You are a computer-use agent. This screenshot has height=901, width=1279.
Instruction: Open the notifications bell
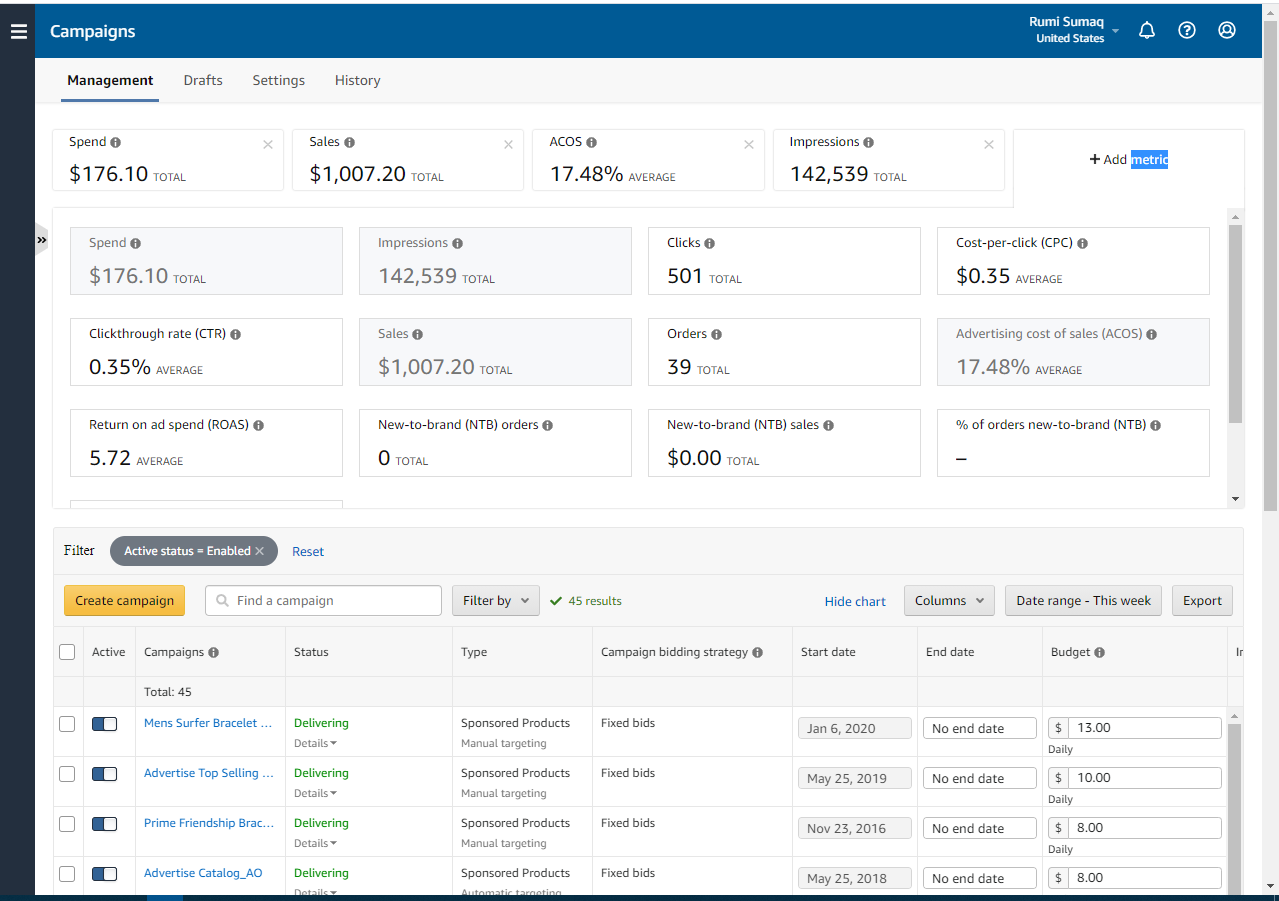click(1147, 31)
